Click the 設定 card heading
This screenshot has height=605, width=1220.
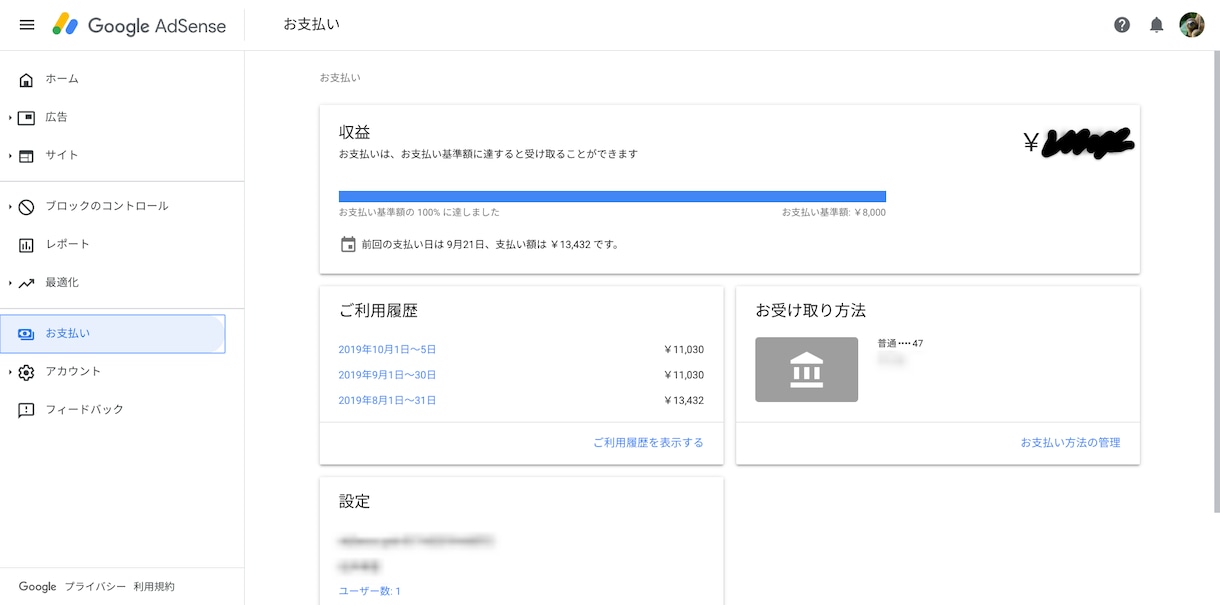[355, 501]
